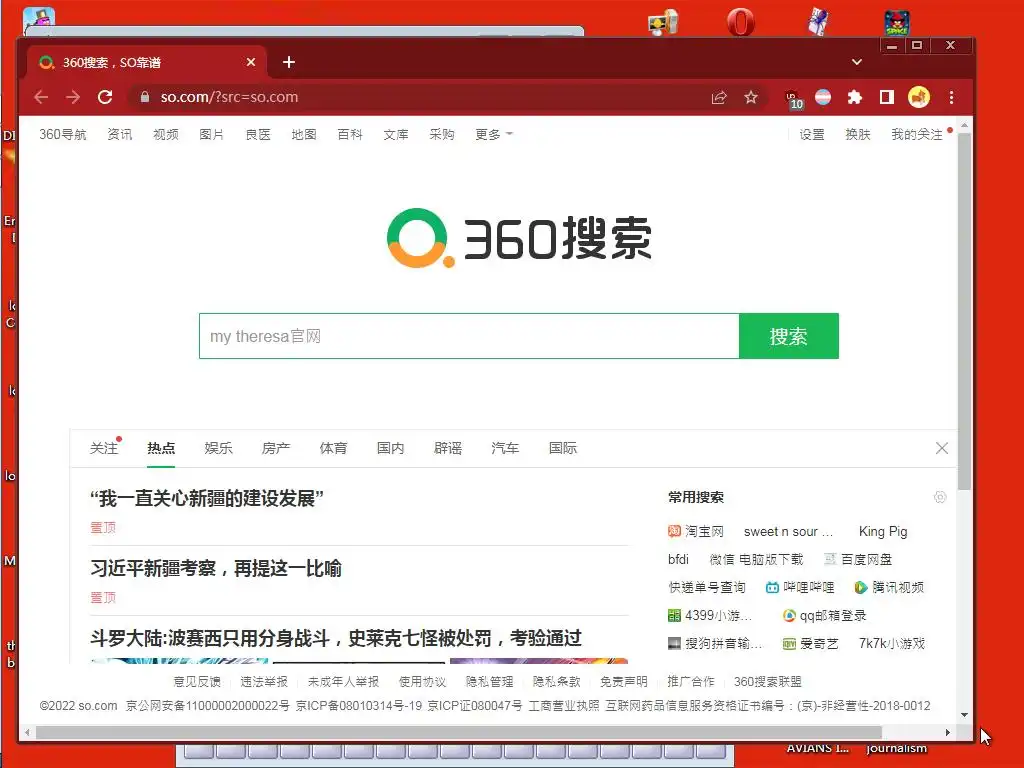Viewport: 1024px width, 768px height.
Task: Open the 百度网盘 shortcut
Action: [857, 560]
